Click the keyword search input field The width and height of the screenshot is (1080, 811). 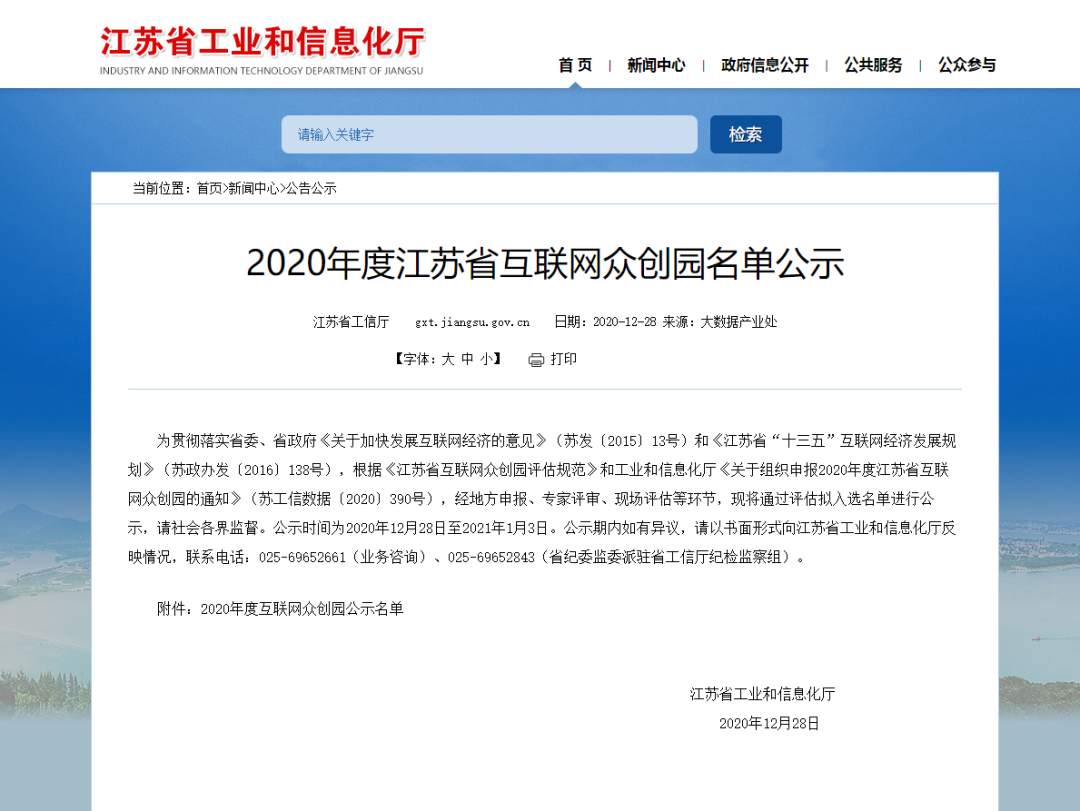489,134
